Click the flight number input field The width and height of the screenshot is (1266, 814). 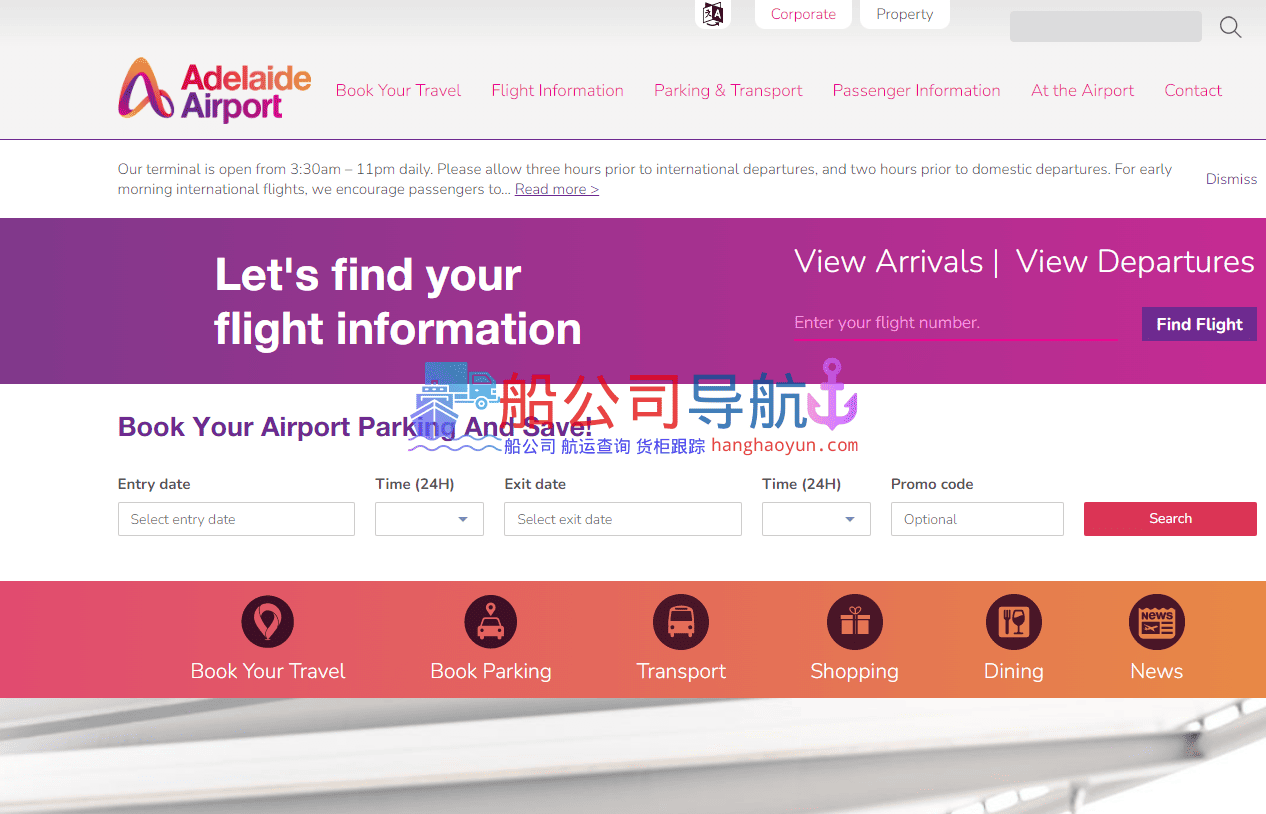(954, 323)
